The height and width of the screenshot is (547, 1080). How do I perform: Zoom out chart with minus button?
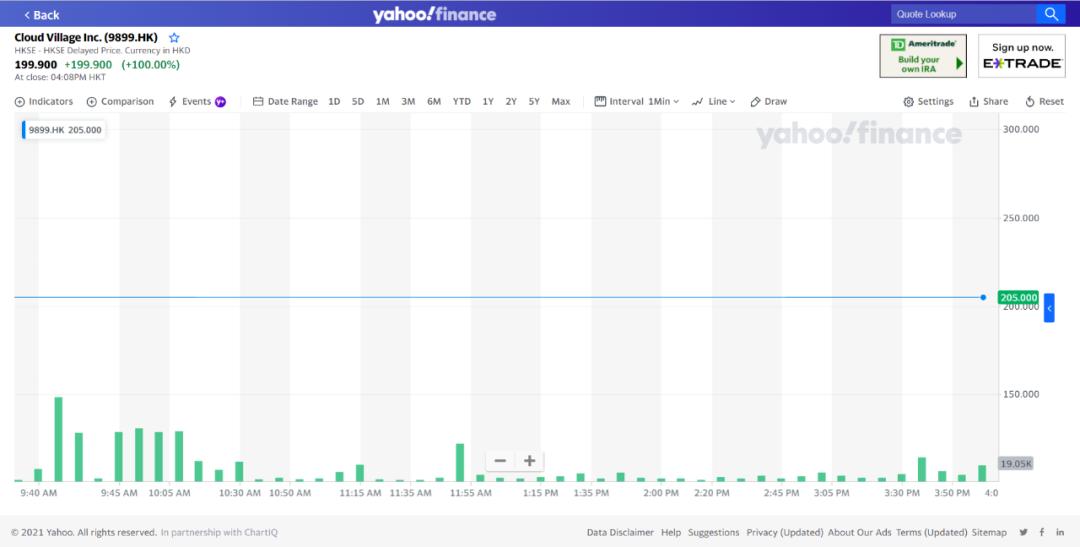pyautogui.click(x=500, y=461)
